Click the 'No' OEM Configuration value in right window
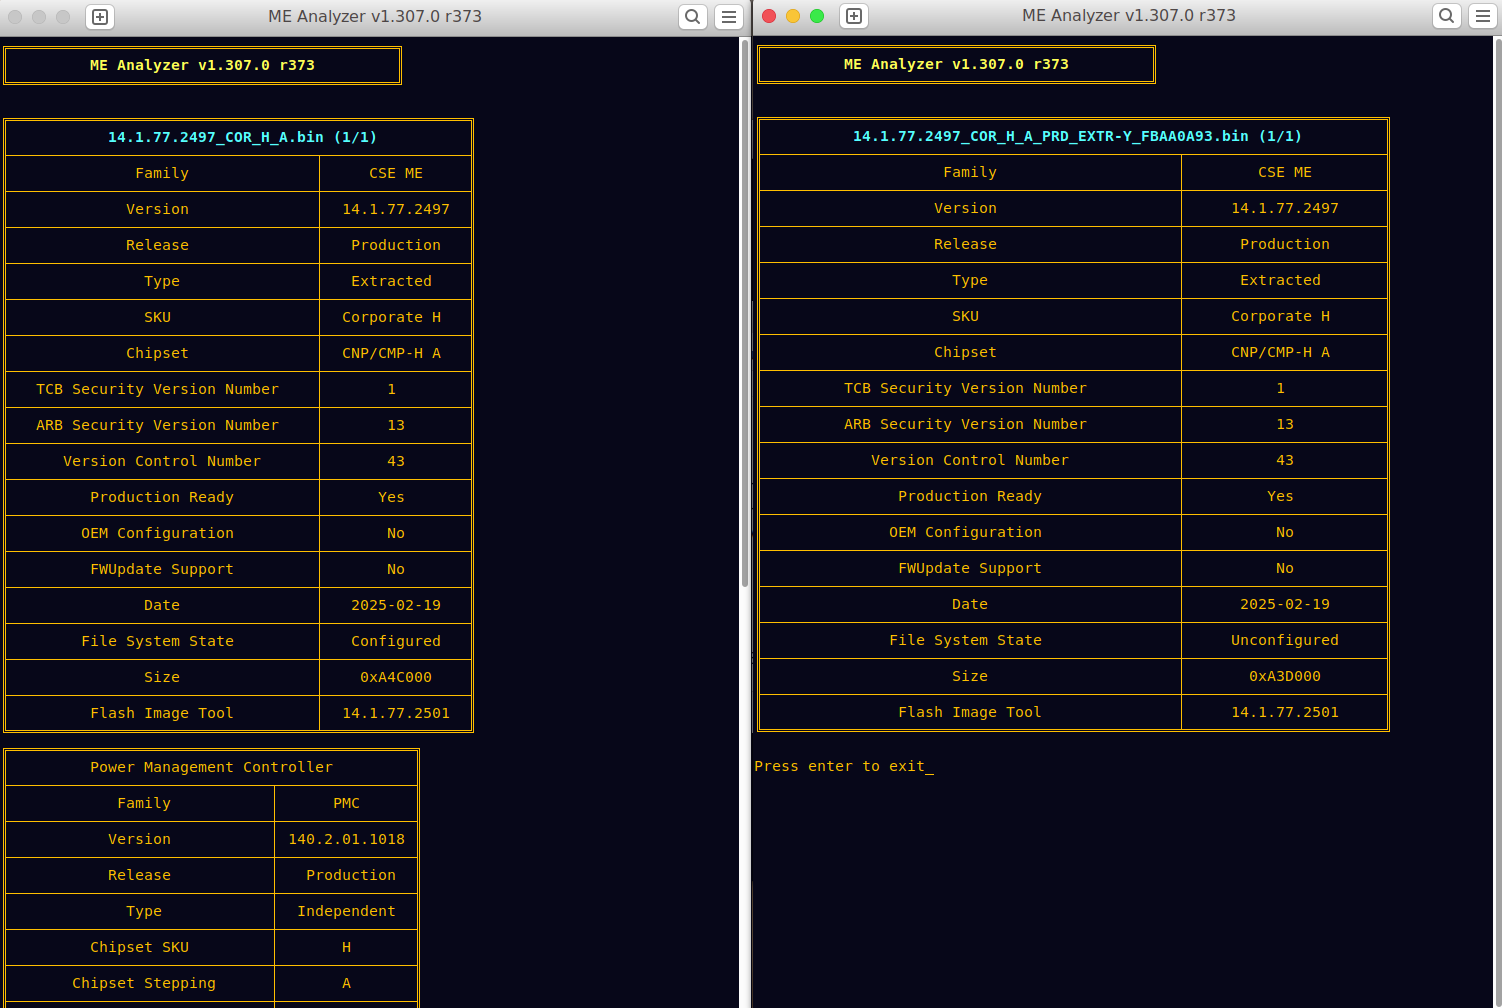The width and height of the screenshot is (1502, 1008). [1285, 532]
